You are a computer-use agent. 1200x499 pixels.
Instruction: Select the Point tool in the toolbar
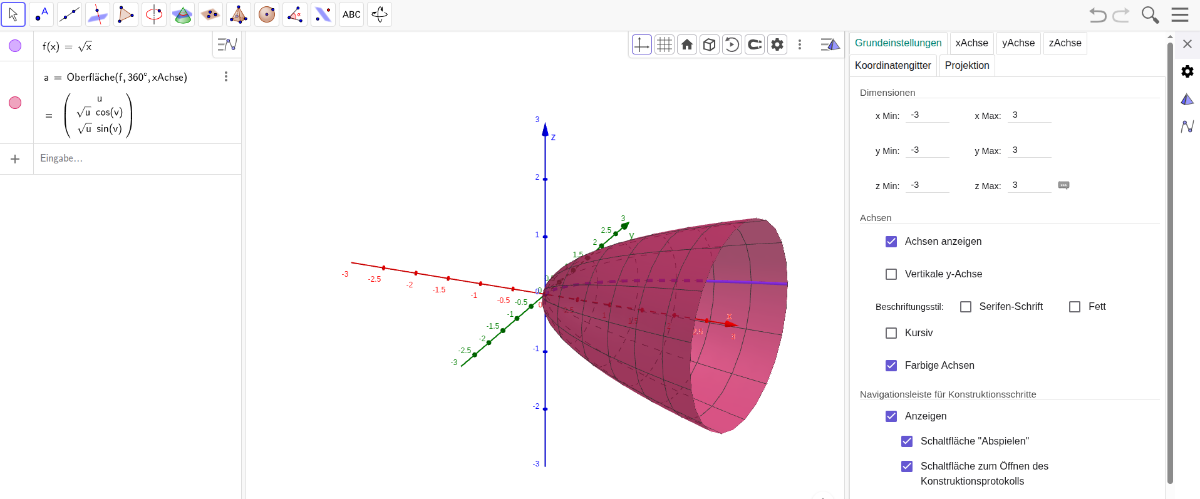tap(41, 14)
